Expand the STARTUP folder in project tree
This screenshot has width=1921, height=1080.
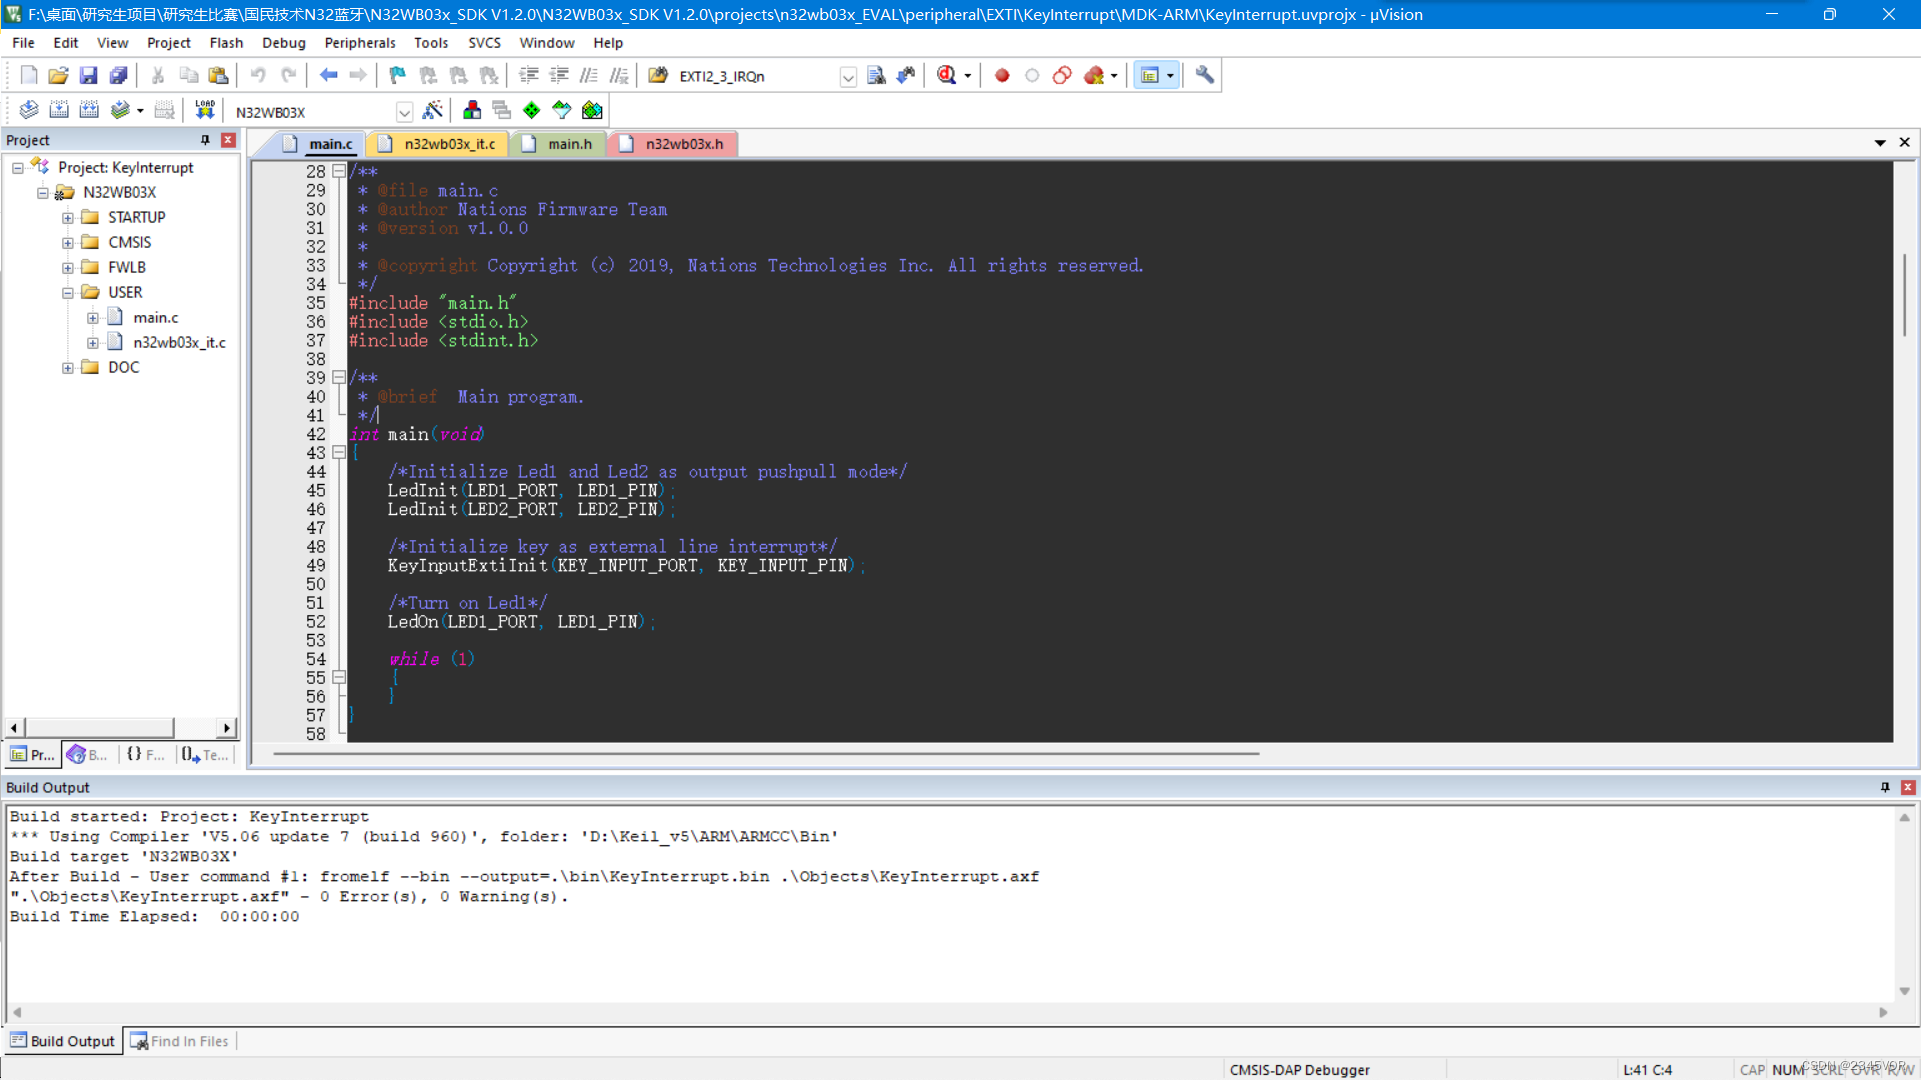(68, 217)
